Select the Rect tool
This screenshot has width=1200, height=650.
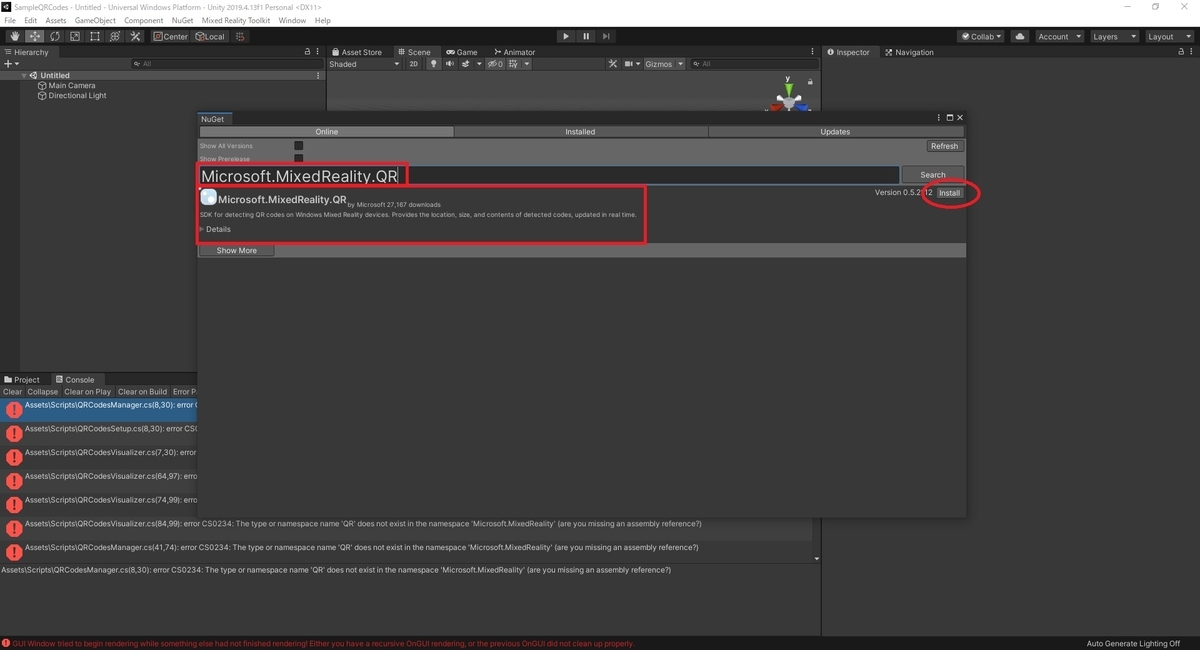tap(95, 36)
